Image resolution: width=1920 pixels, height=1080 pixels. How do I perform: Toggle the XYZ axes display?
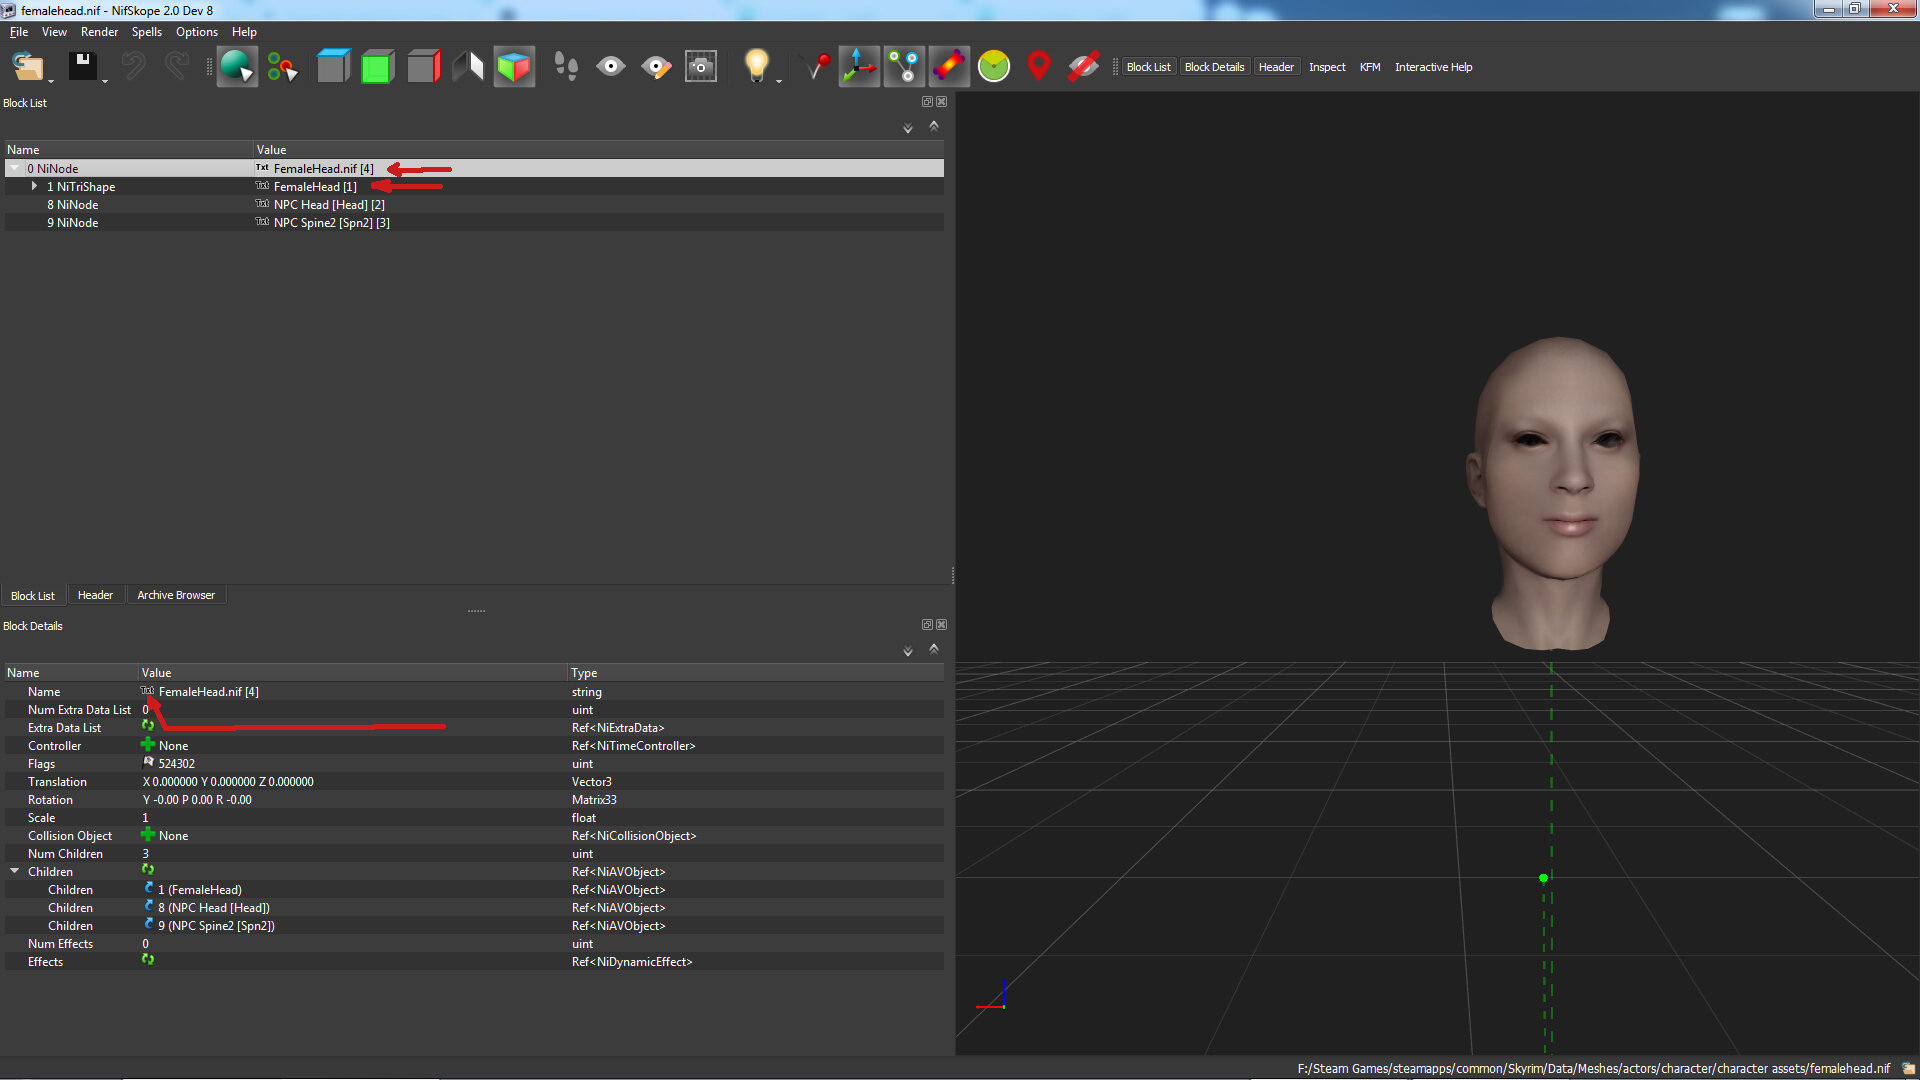[859, 67]
